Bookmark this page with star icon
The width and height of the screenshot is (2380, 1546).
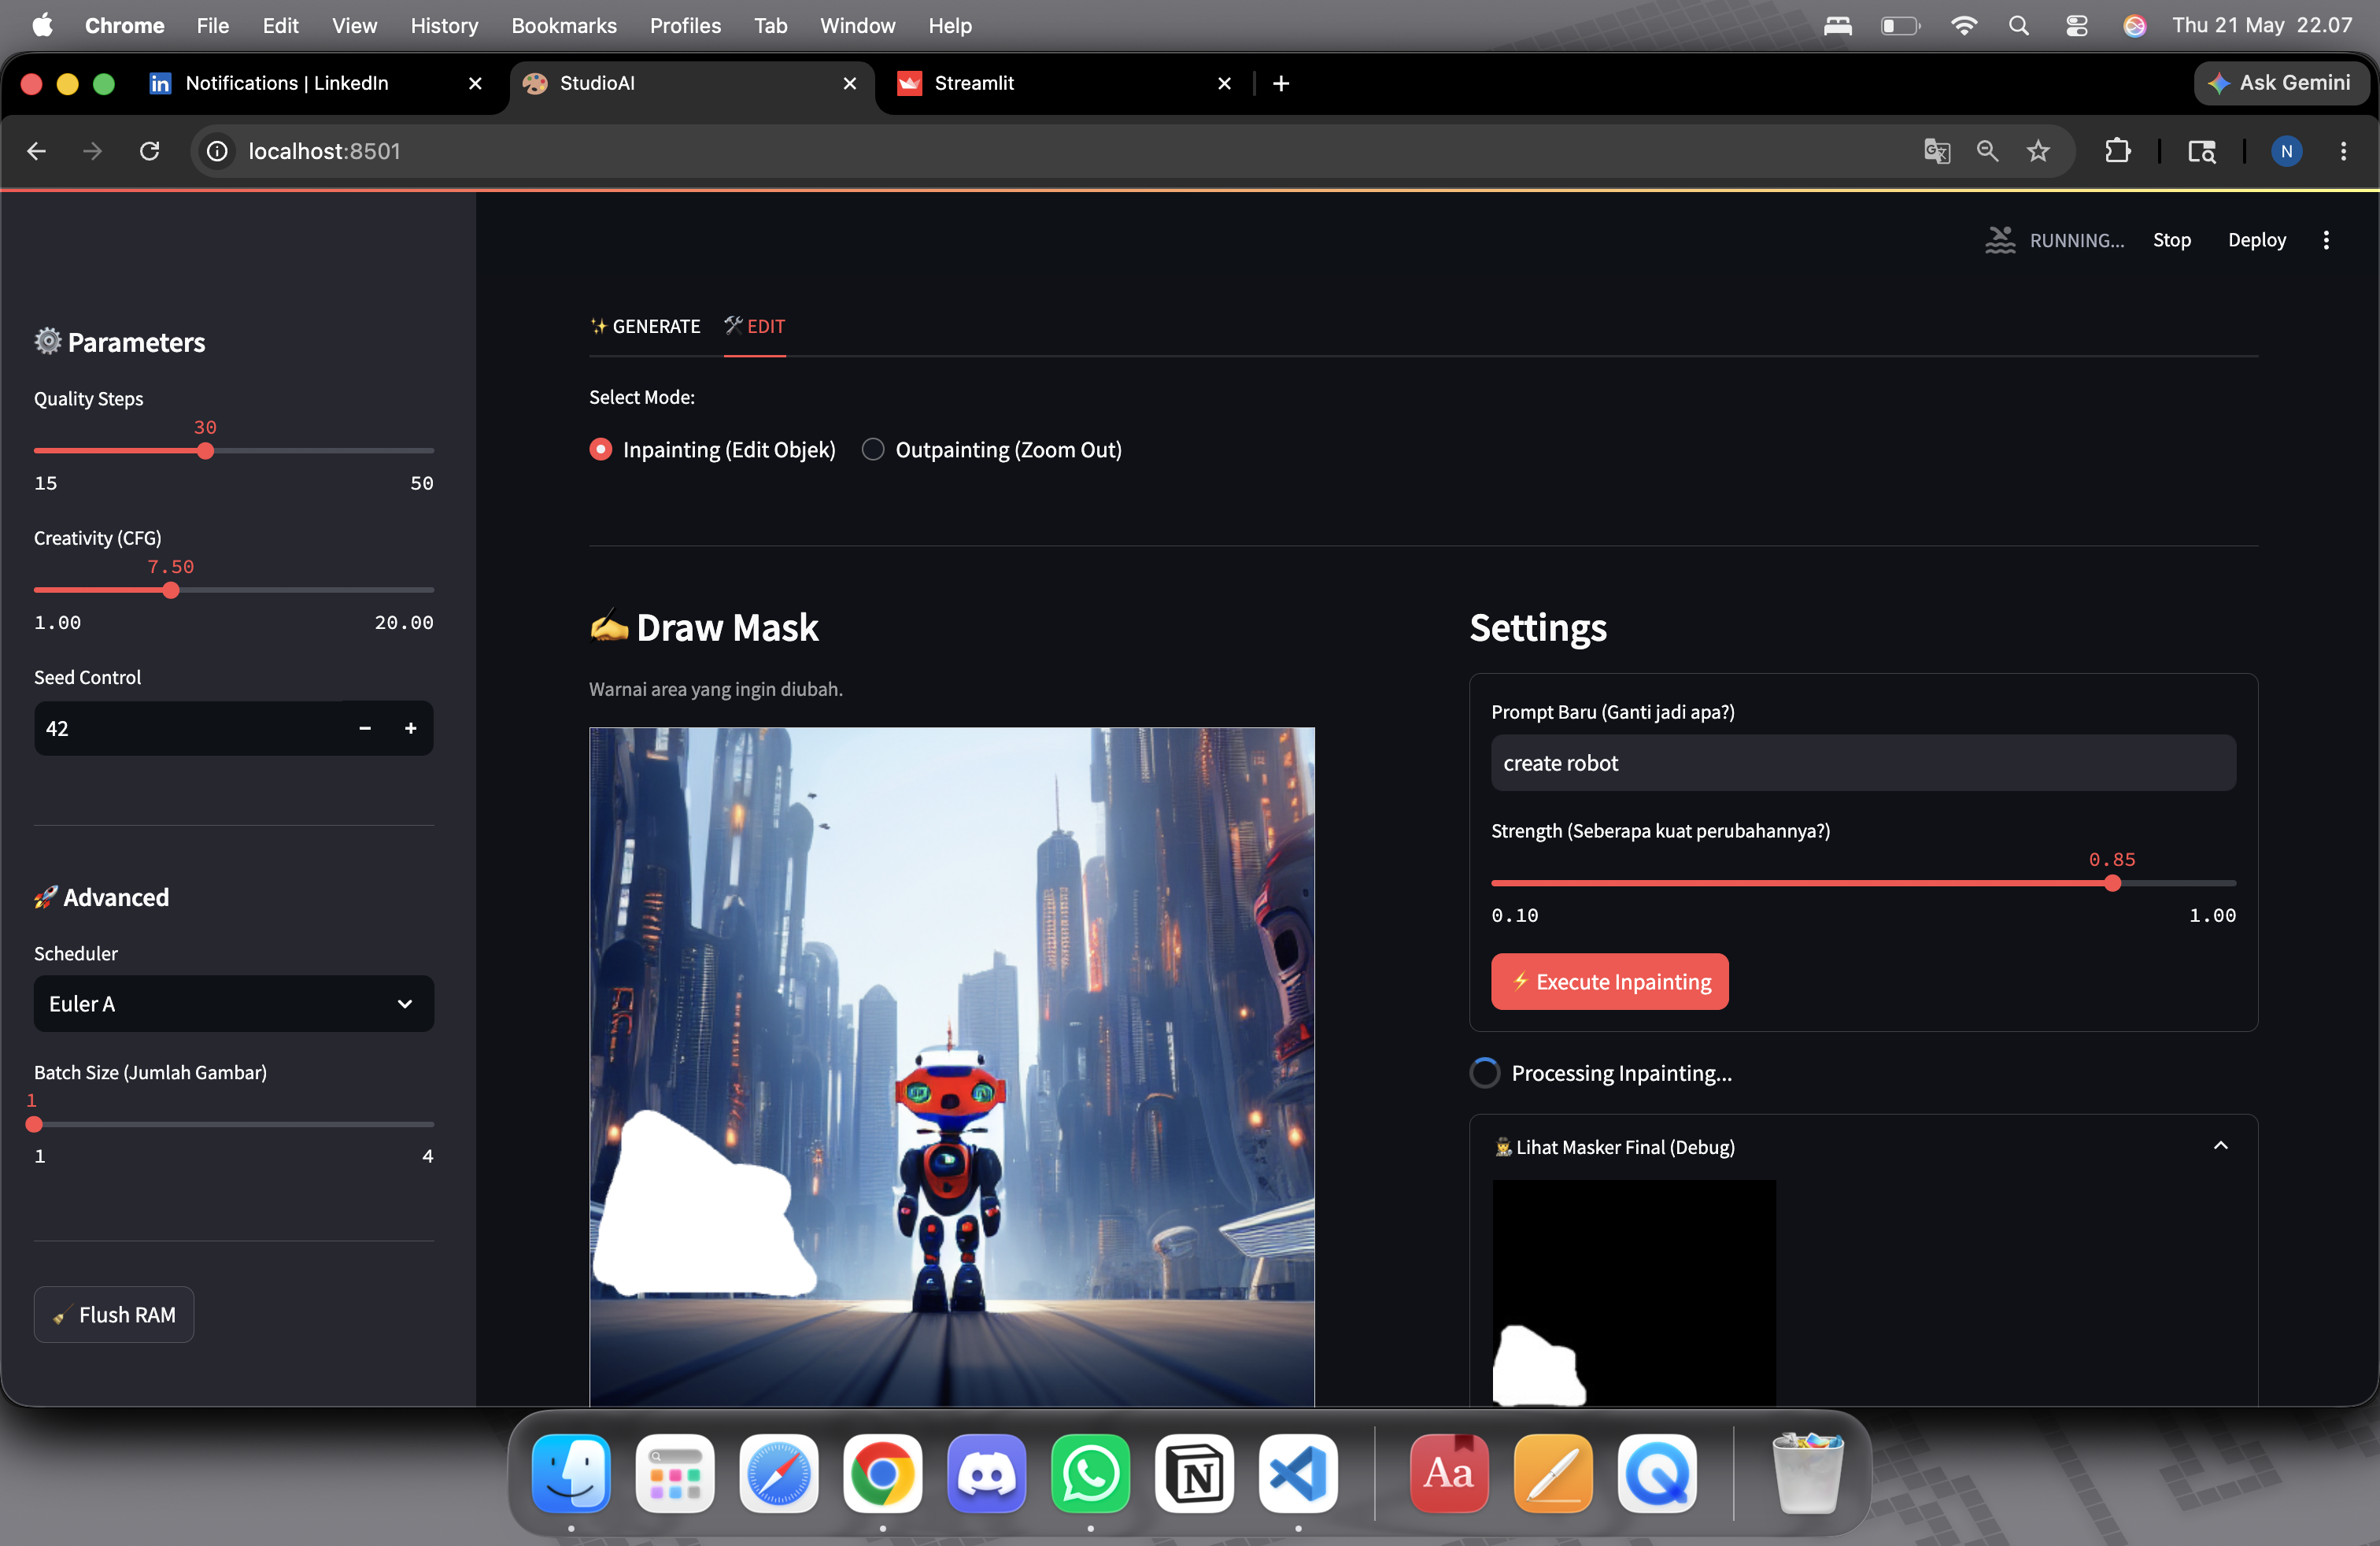pyautogui.click(x=2038, y=151)
